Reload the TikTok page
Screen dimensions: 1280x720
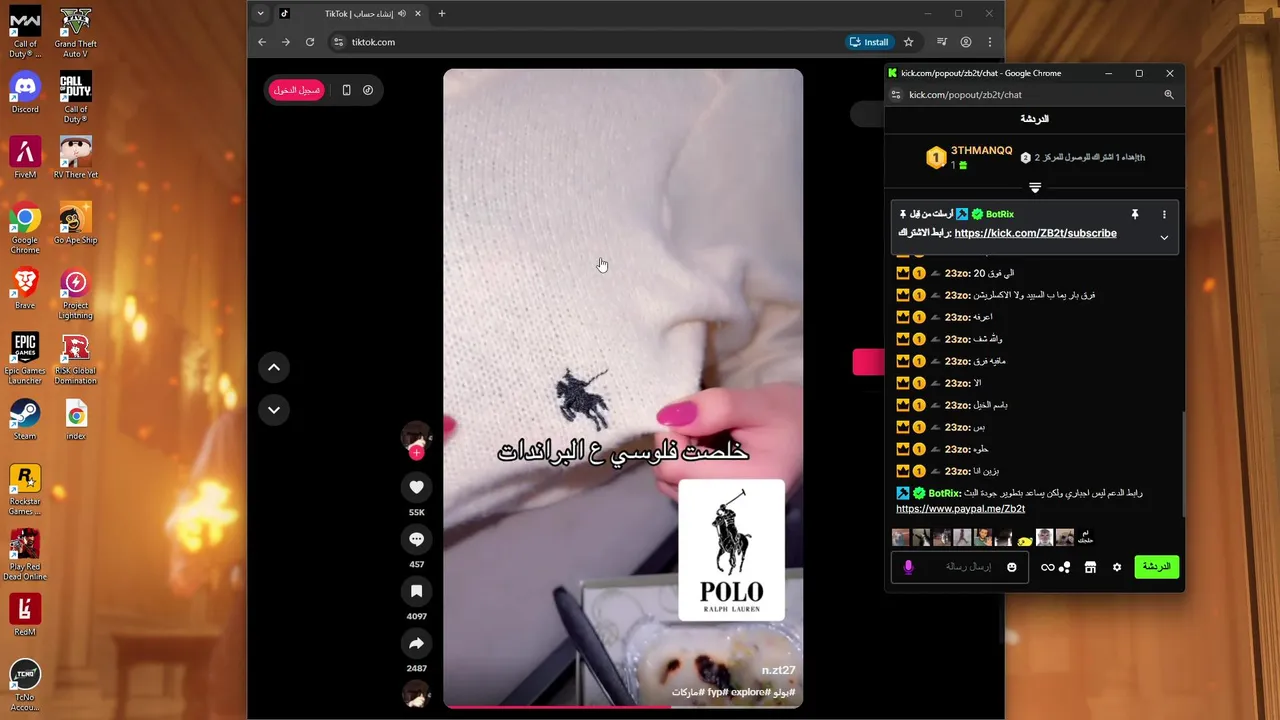pyautogui.click(x=310, y=42)
